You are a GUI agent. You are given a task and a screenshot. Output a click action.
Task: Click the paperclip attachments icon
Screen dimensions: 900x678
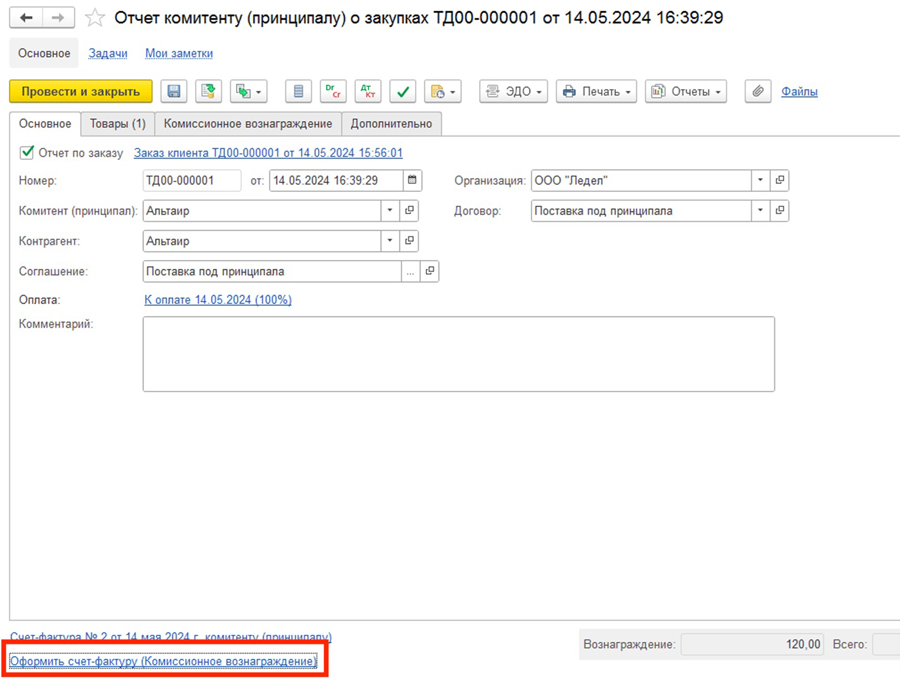tap(758, 92)
